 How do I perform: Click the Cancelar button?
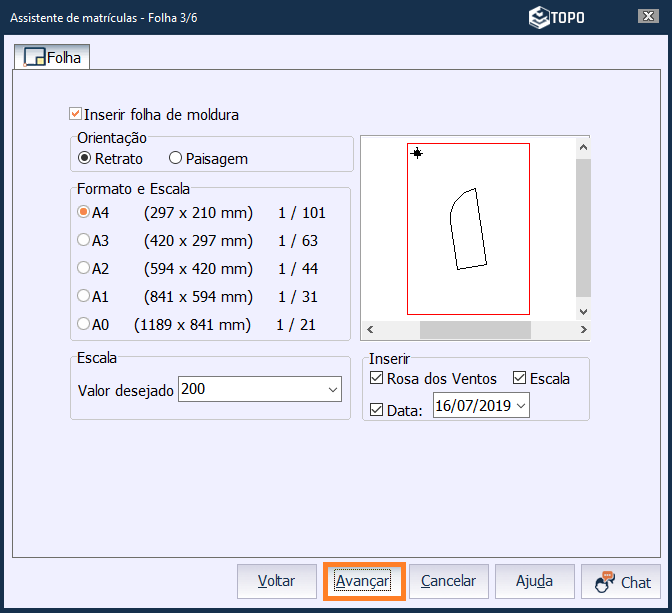[x=448, y=581]
